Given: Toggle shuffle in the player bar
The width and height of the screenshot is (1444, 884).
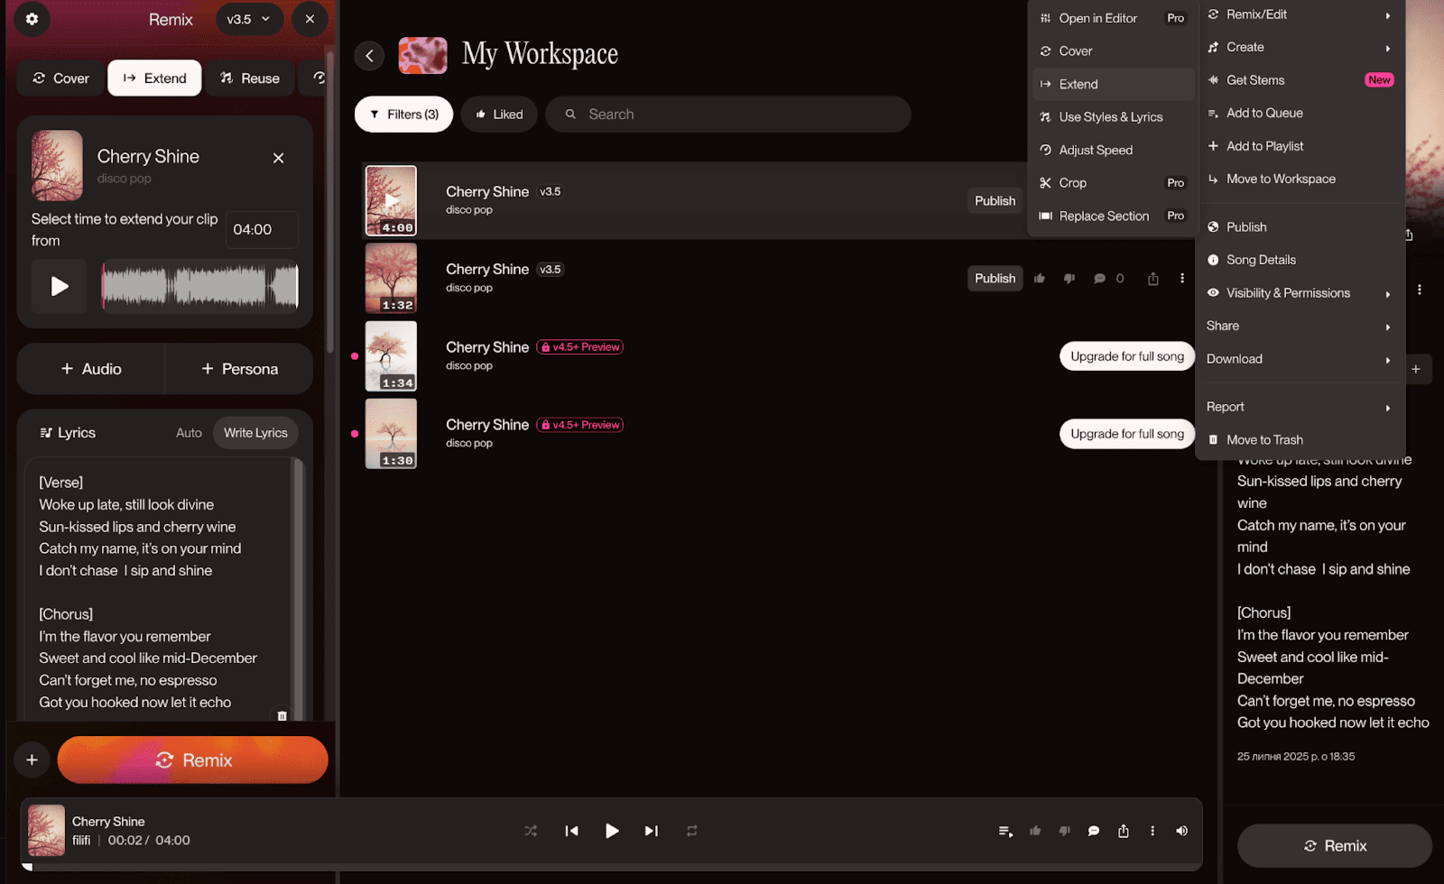Looking at the screenshot, I should pyautogui.click(x=531, y=831).
